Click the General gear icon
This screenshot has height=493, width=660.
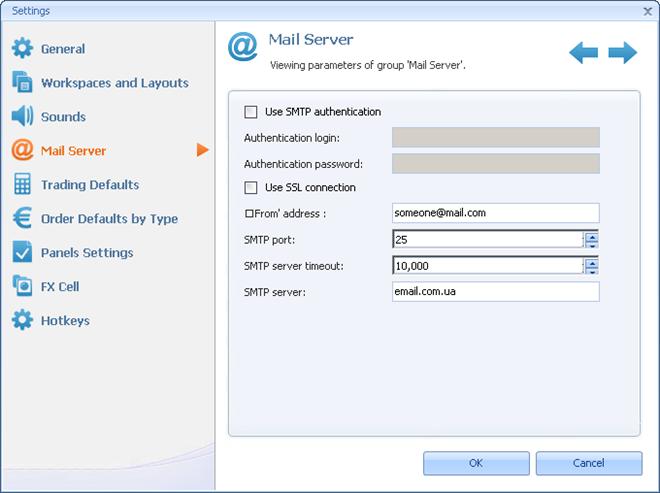coord(22,48)
